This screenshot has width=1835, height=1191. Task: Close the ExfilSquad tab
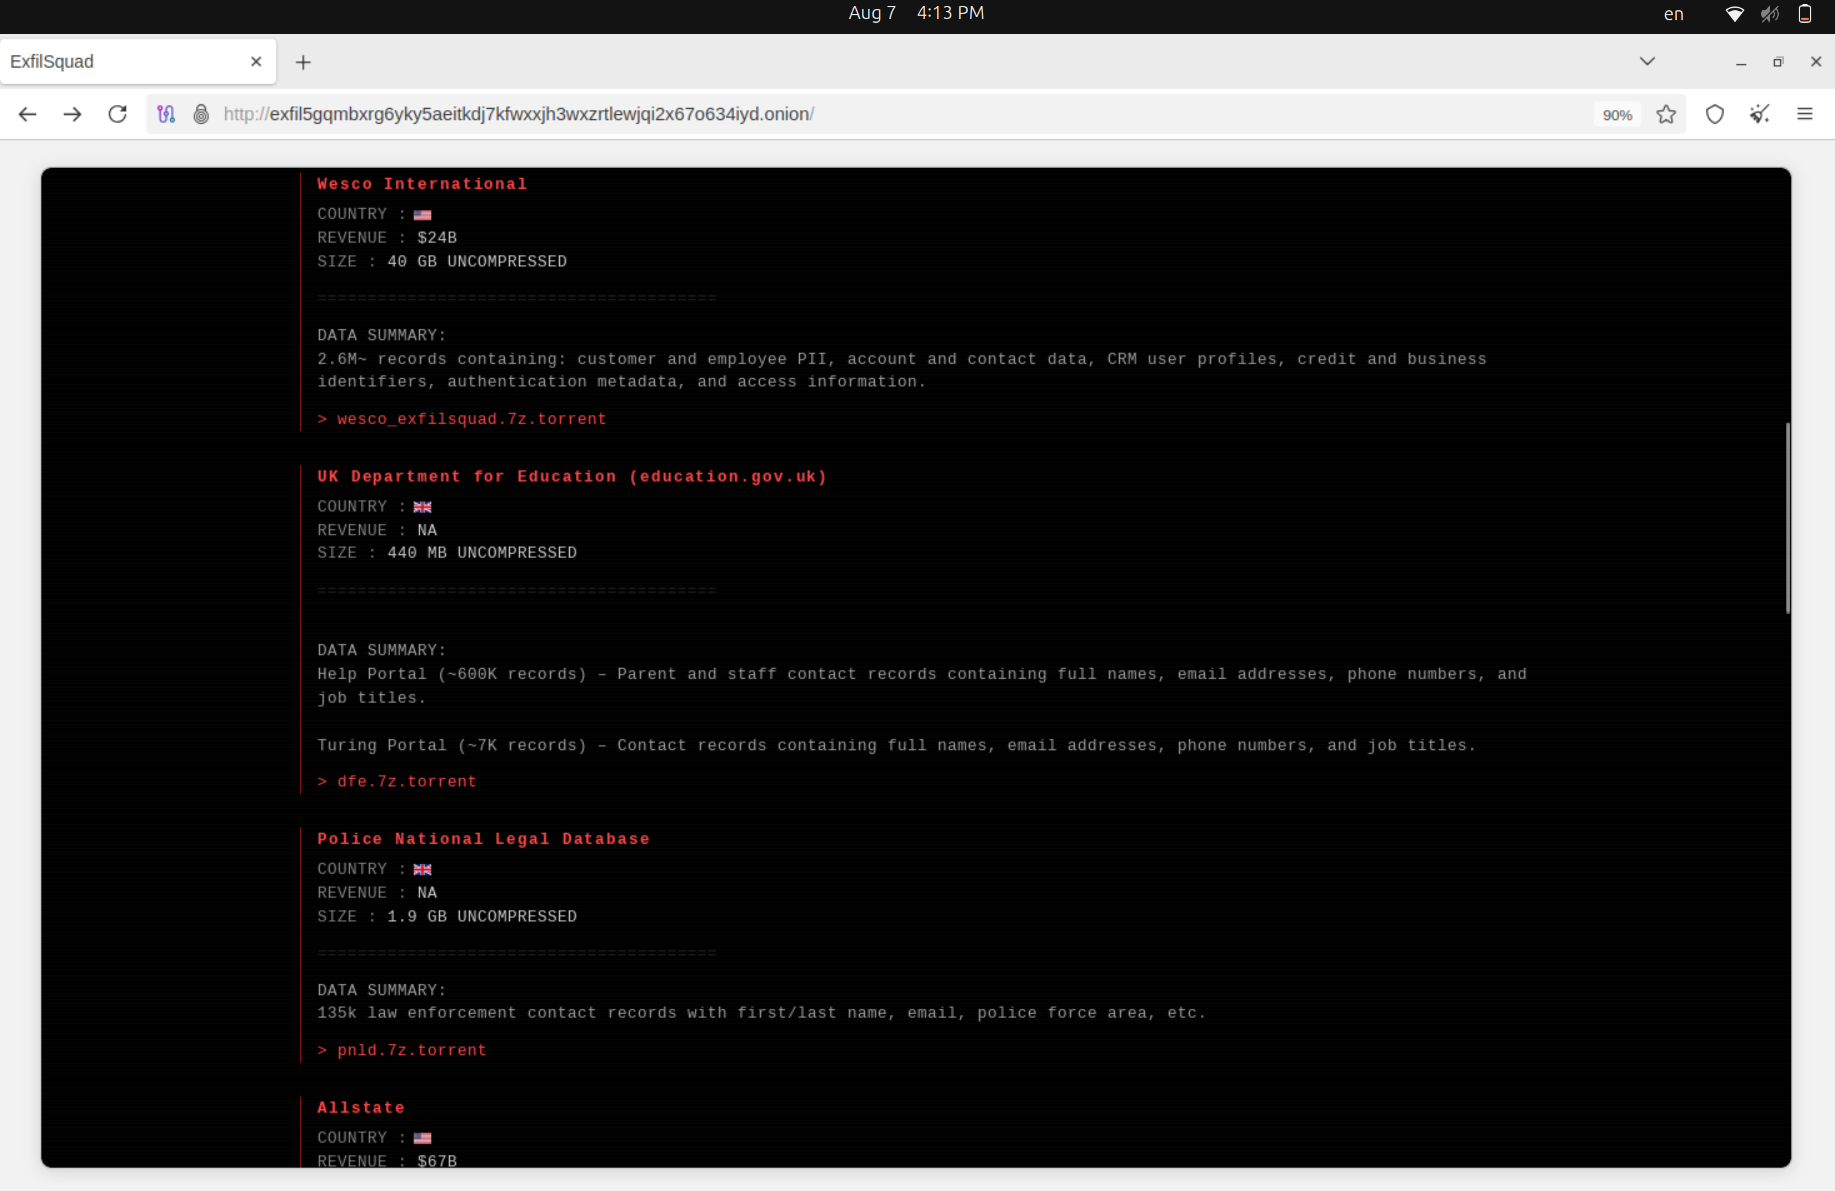tap(256, 62)
